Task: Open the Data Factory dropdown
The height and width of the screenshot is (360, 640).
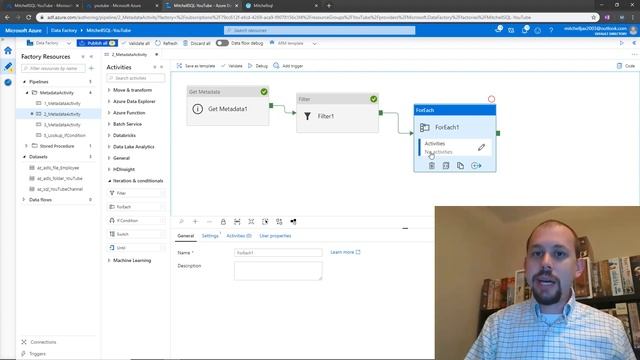Action: pos(49,43)
